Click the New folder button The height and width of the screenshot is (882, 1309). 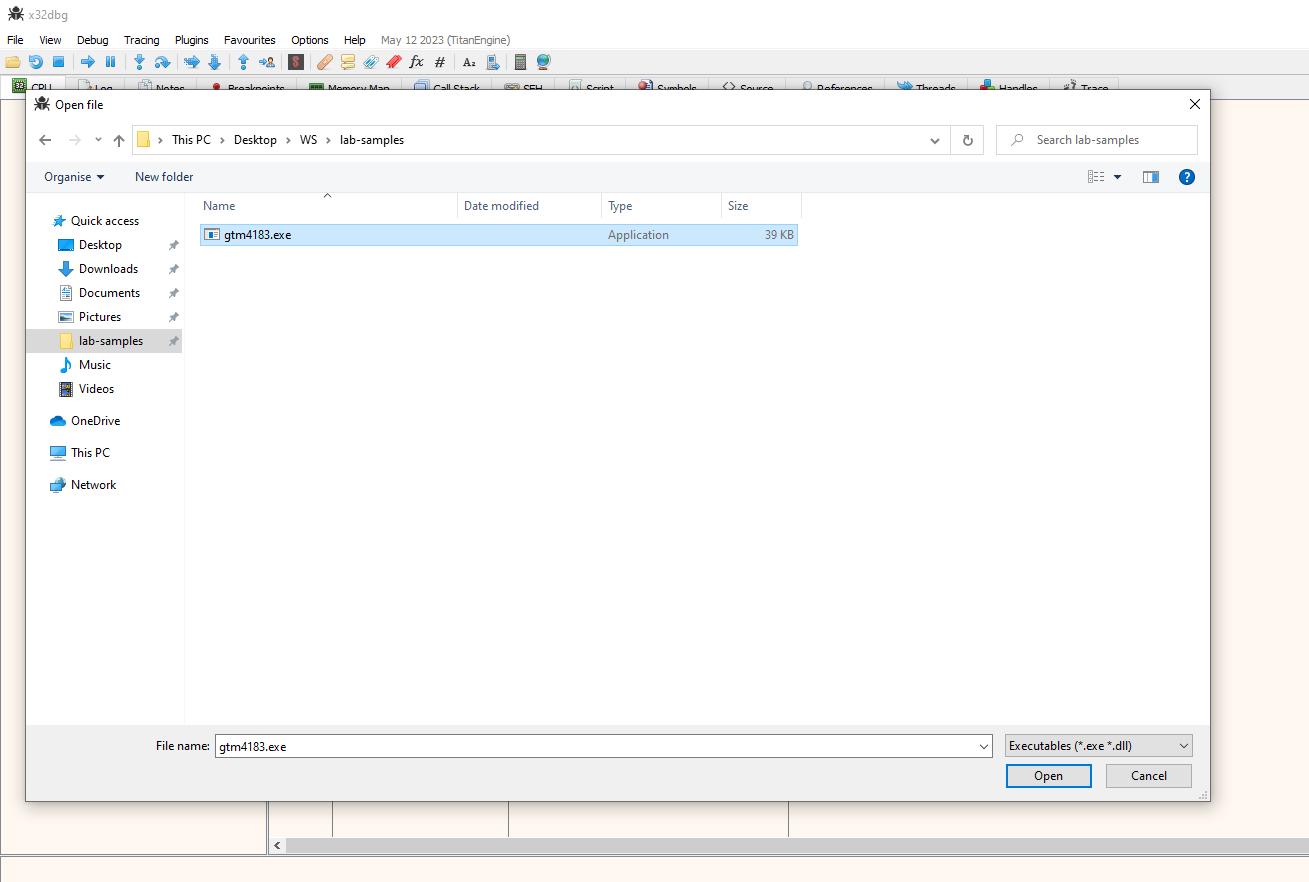pyautogui.click(x=164, y=177)
